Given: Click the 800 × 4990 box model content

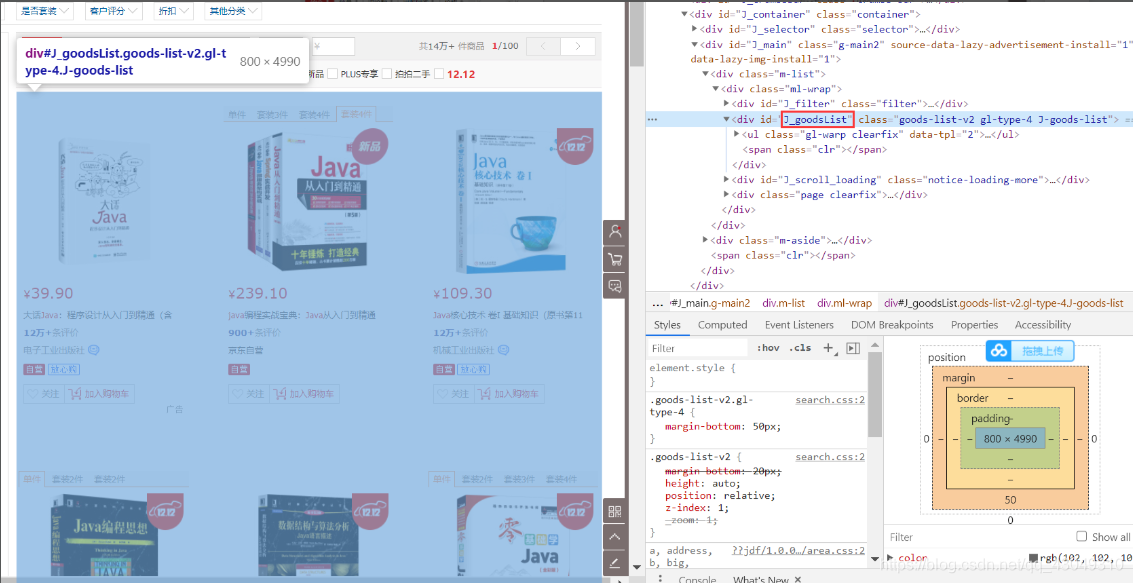Looking at the screenshot, I should [x=1009, y=439].
